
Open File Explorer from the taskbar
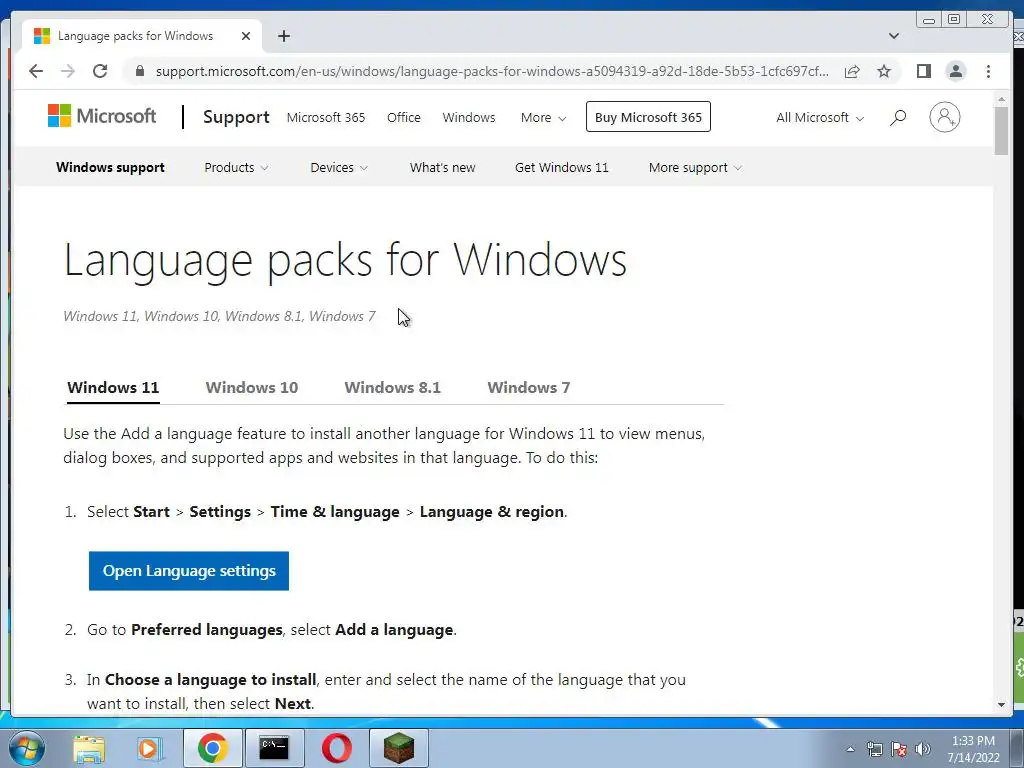[x=89, y=748]
